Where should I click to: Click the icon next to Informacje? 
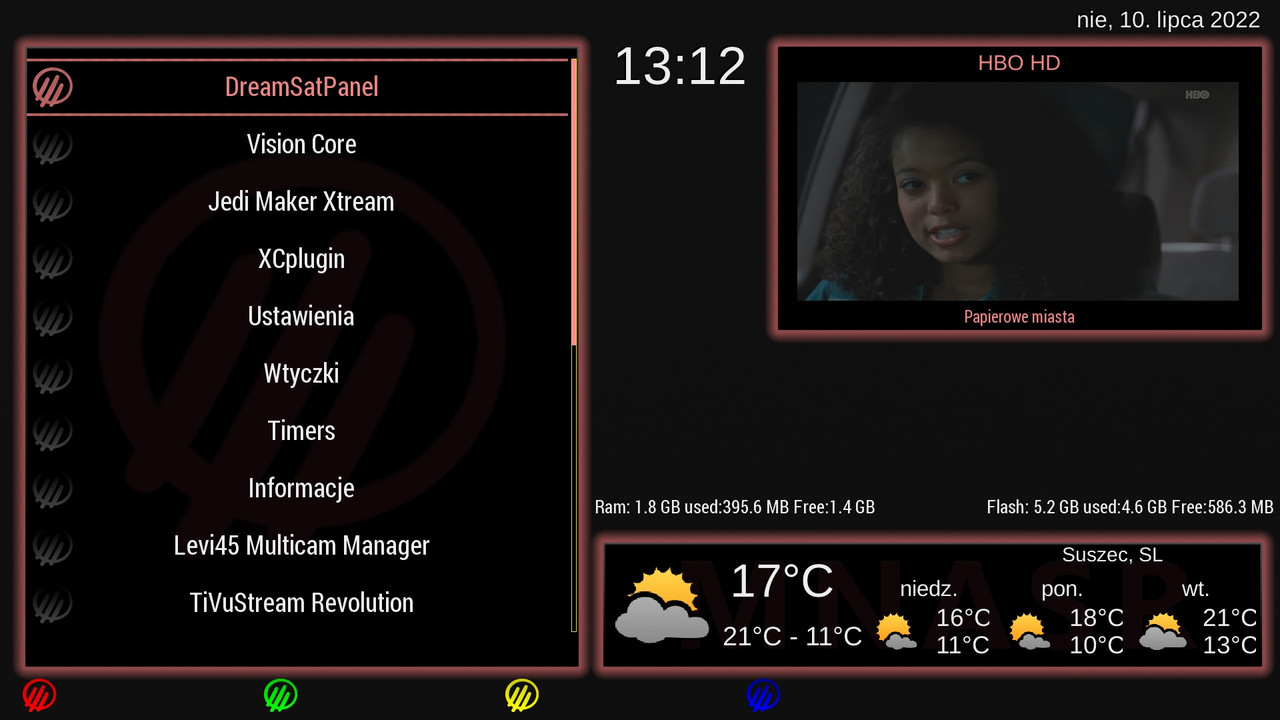pos(52,489)
